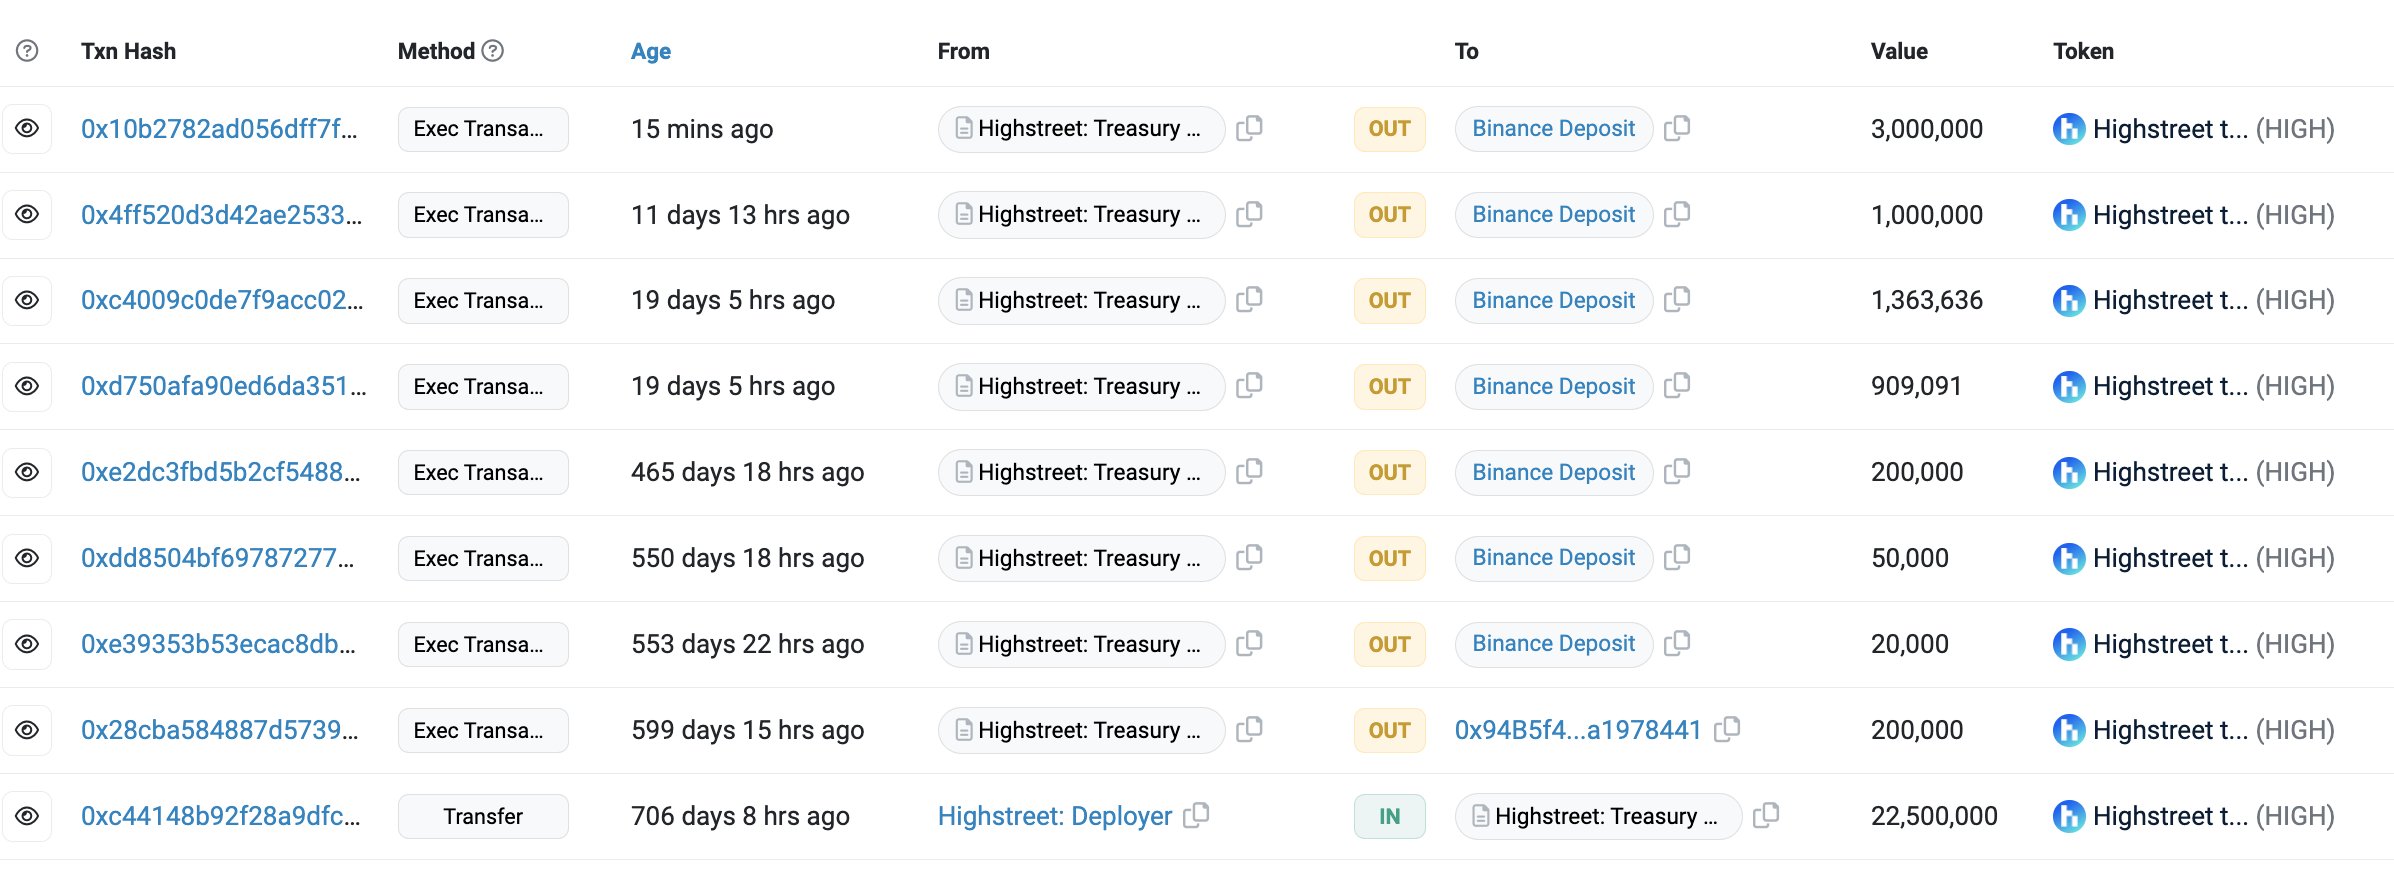Copy the Highstreet: Deployer address
The image size is (2394, 870).
click(x=1196, y=816)
